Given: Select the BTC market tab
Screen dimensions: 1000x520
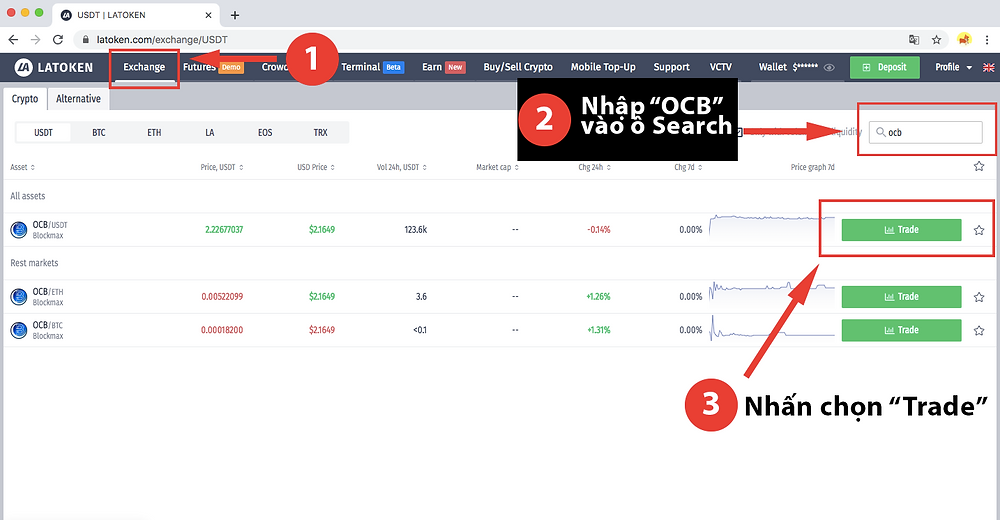Looking at the screenshot, I should (x=99, y=133).
